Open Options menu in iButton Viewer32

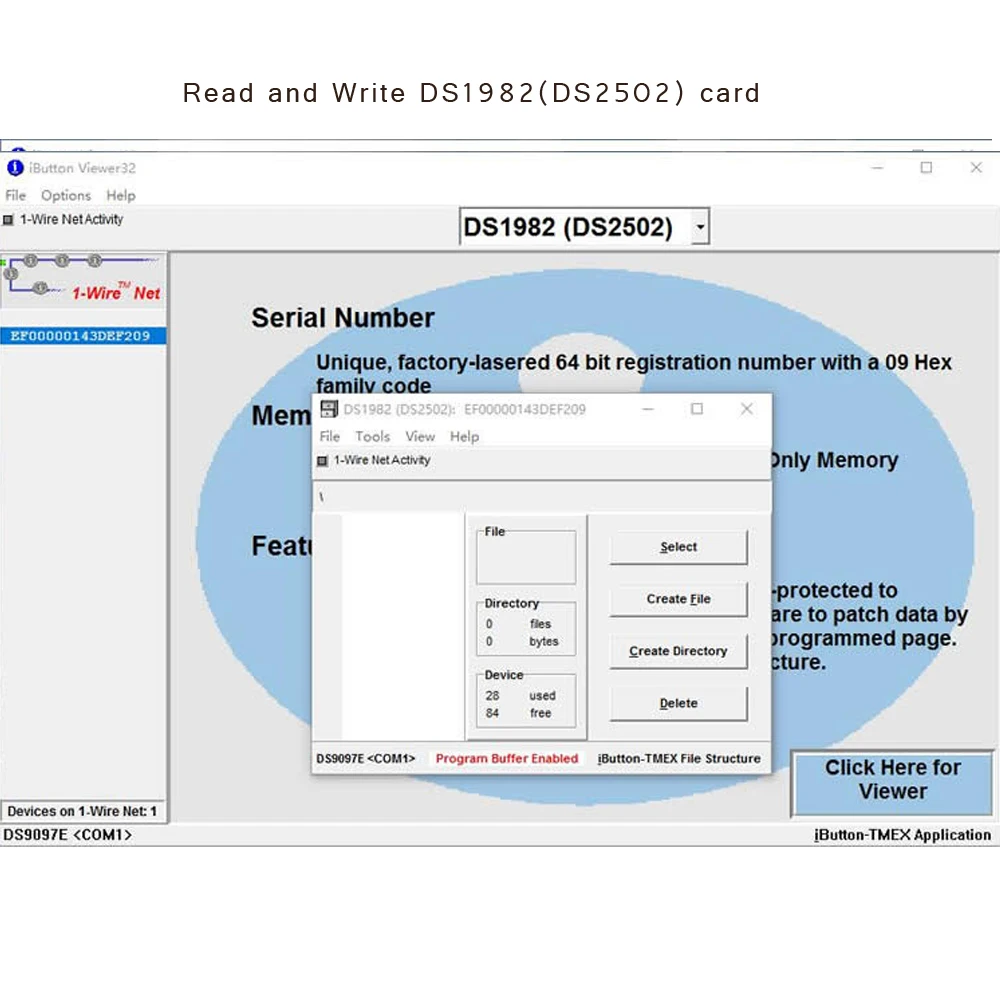(x=66, y=195)
